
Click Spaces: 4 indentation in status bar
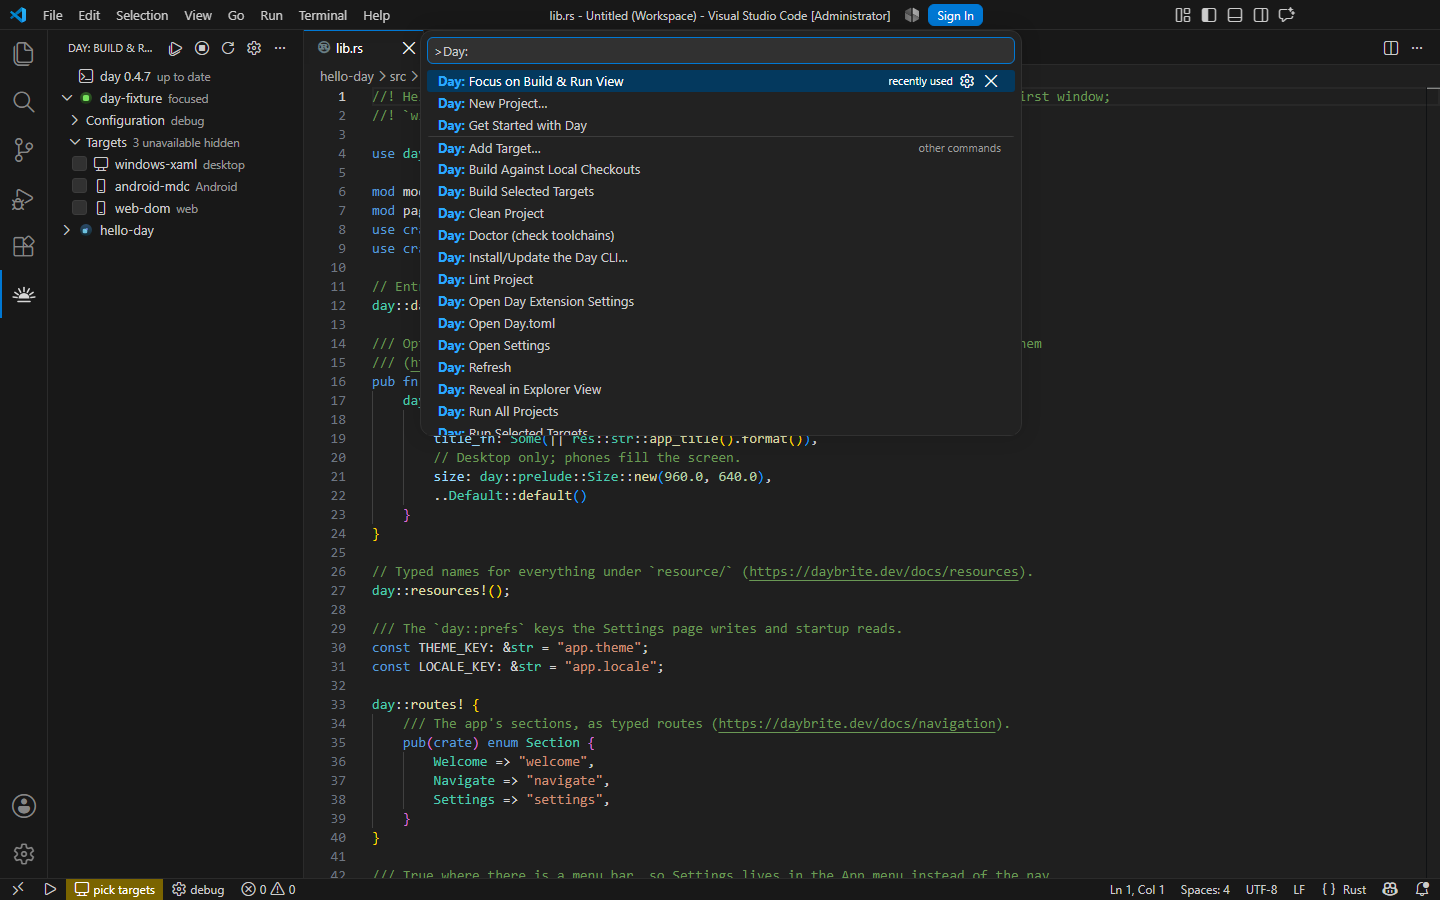(x=1205, y=889)
